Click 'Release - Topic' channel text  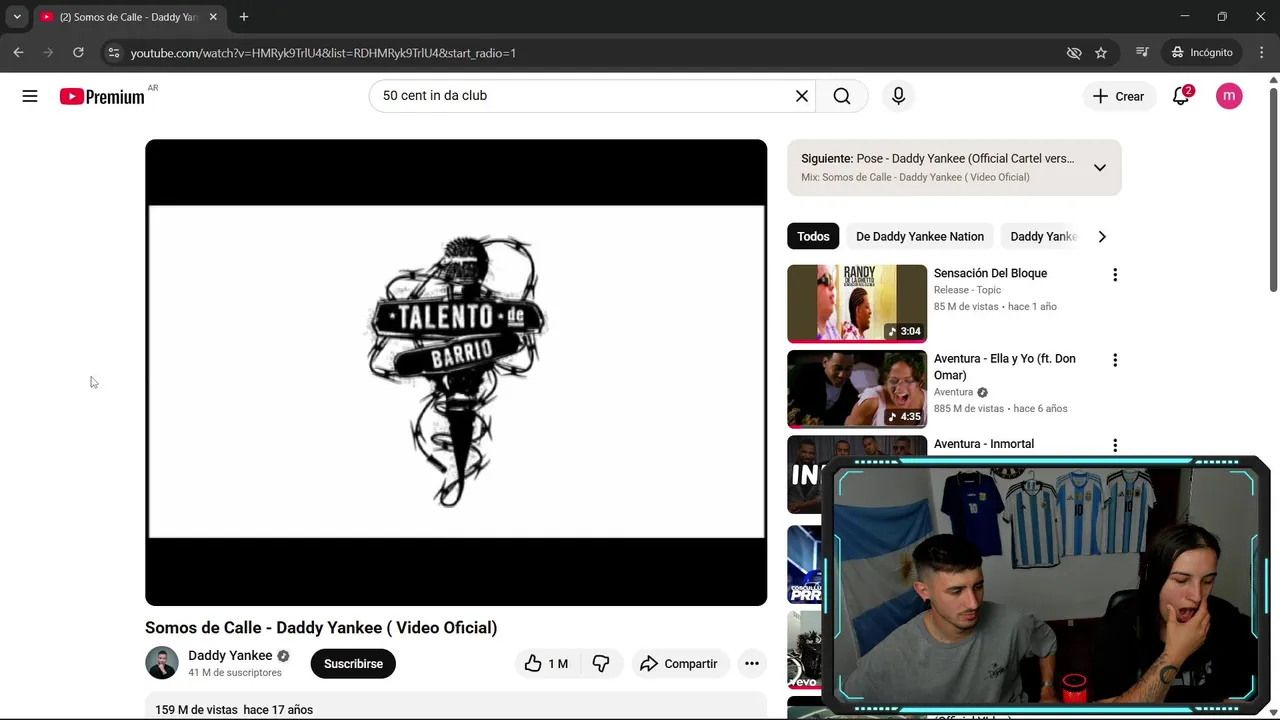point(967,290)
